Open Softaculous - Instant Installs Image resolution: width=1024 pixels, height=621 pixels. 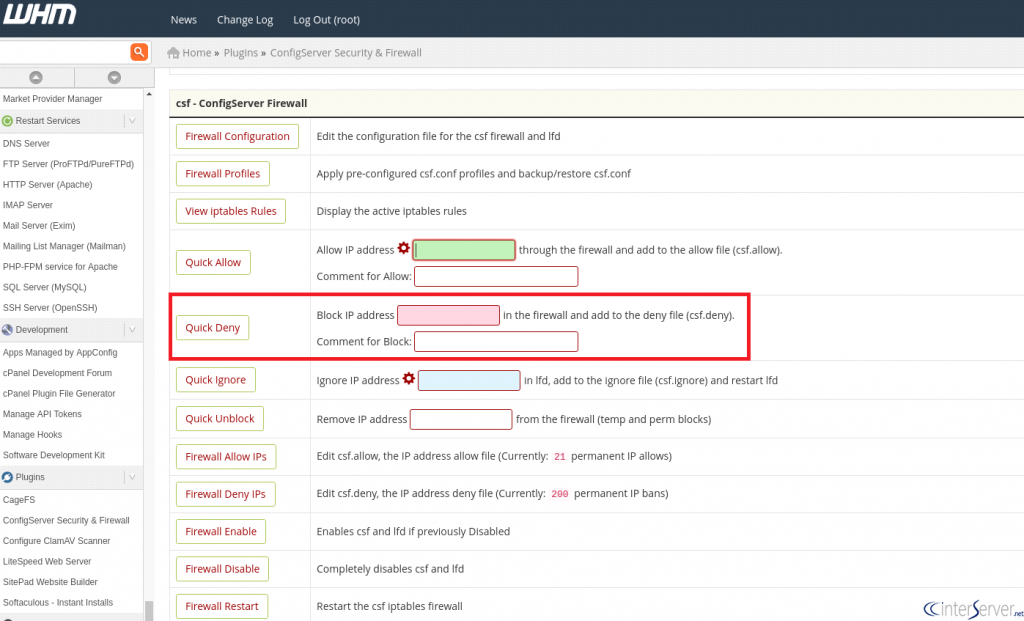tap(57, 603)
